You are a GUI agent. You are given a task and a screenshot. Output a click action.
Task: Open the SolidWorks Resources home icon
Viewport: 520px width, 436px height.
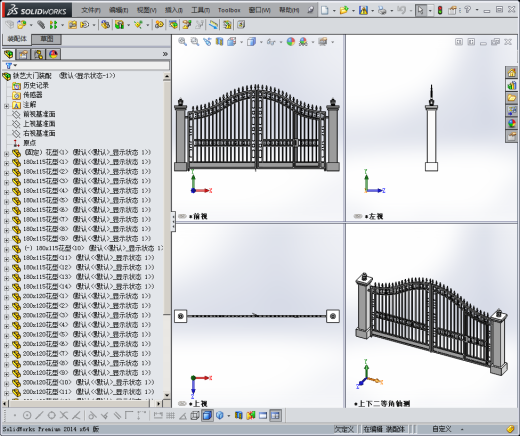coord(512,72)
